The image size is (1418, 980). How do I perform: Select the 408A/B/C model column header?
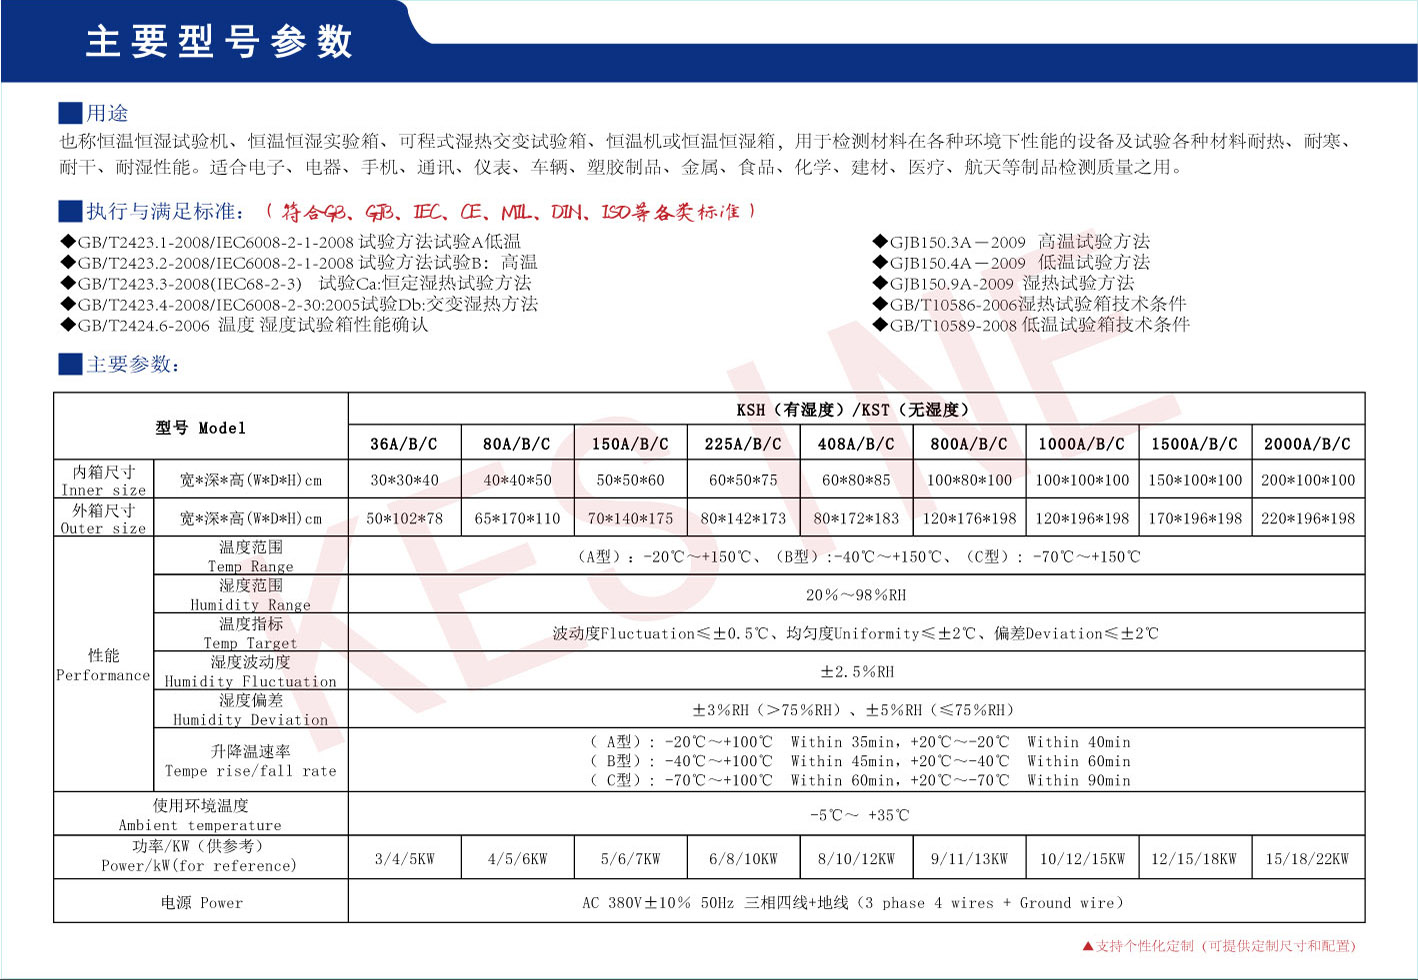pyautogui.click(x=856, y=444)
